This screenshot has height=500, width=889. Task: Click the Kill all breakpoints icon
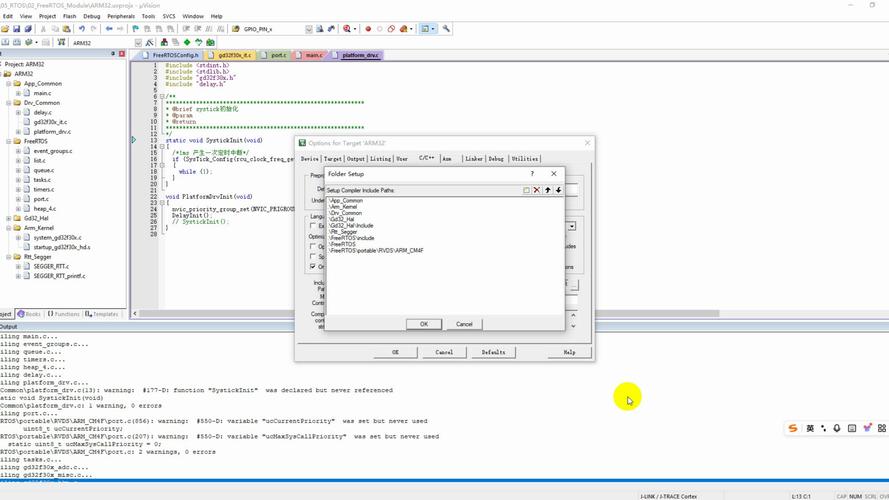[x=404, y=29]
